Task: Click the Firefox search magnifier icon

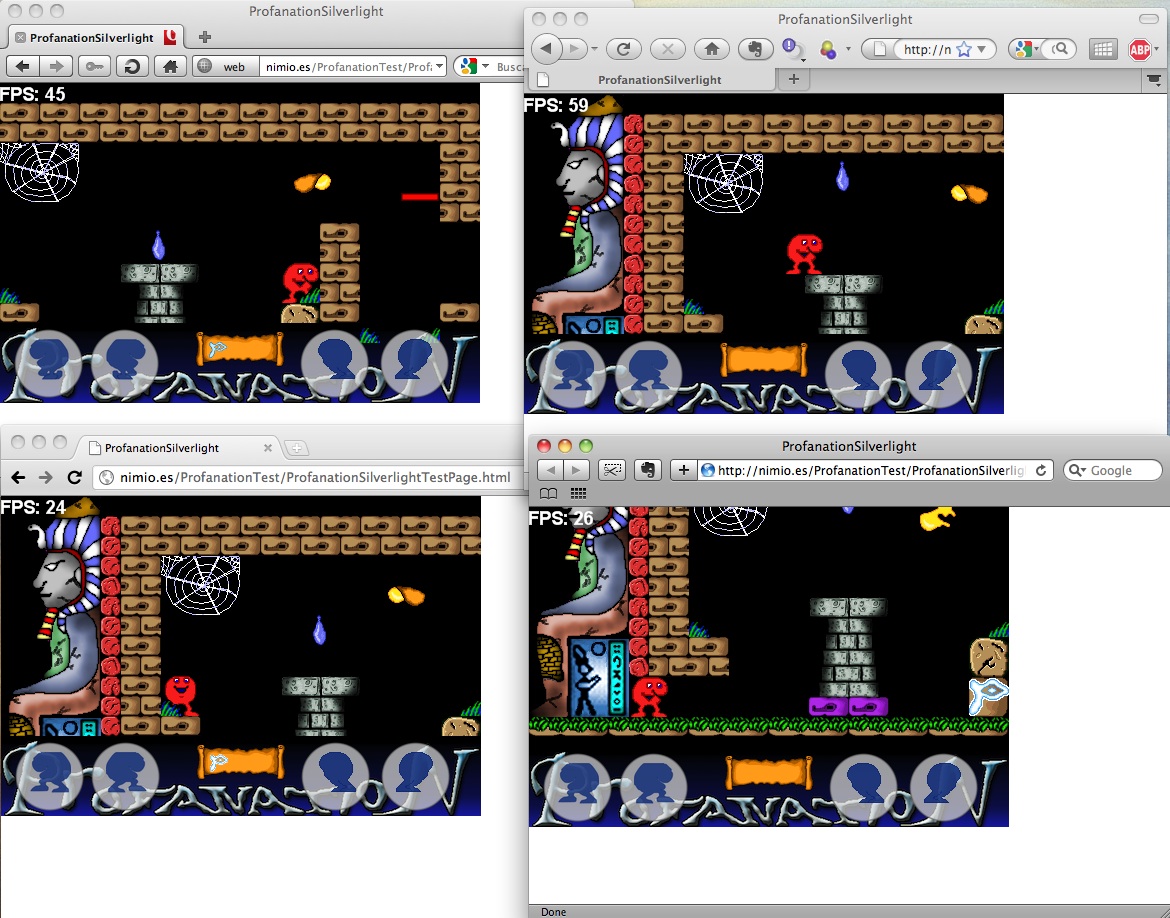Action: (x=1060, y=49)
